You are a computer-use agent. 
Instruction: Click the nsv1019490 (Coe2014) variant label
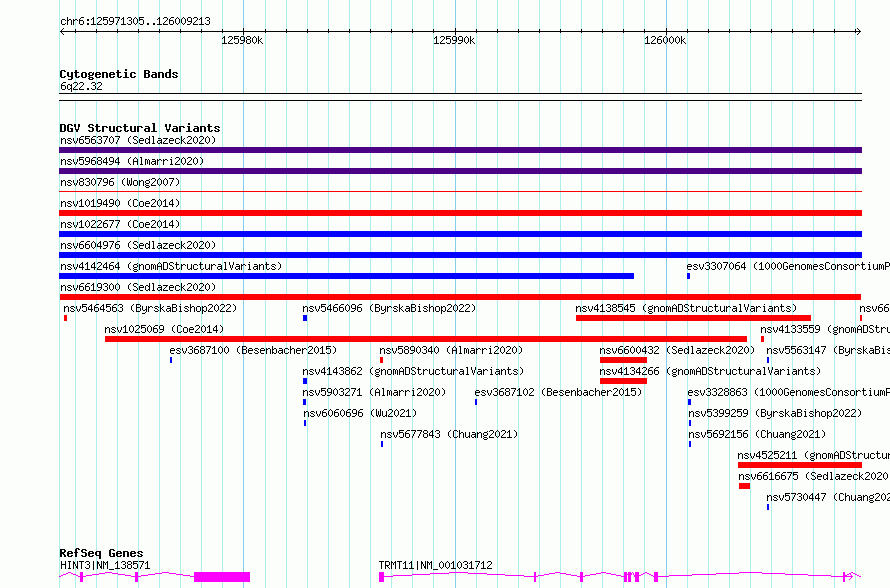(x=120, y=203)
